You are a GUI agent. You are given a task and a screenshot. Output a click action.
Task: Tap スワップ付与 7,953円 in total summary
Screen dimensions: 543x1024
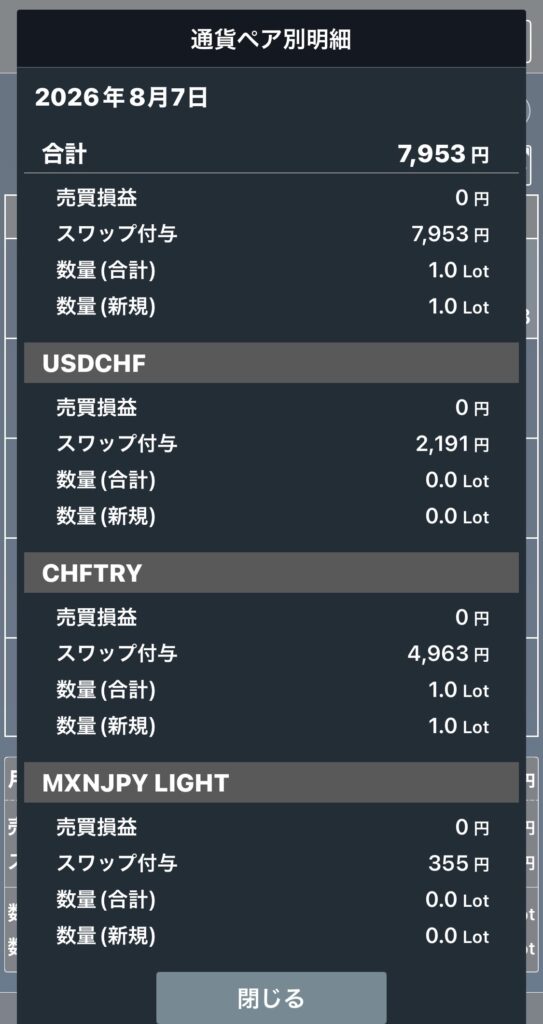pos(271,234)
